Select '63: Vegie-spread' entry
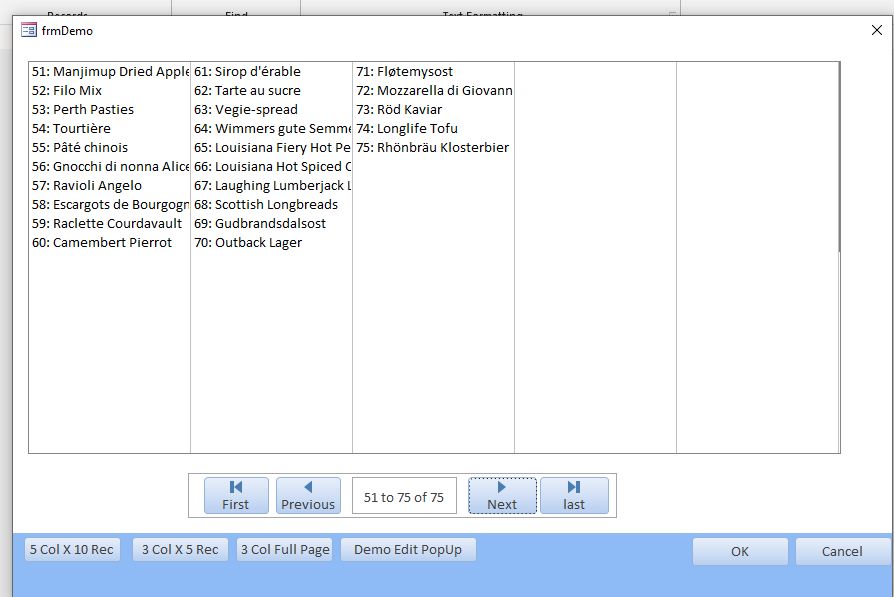This screenshot has width=894, height=597. pyautogui.click(x=271, y=109)
